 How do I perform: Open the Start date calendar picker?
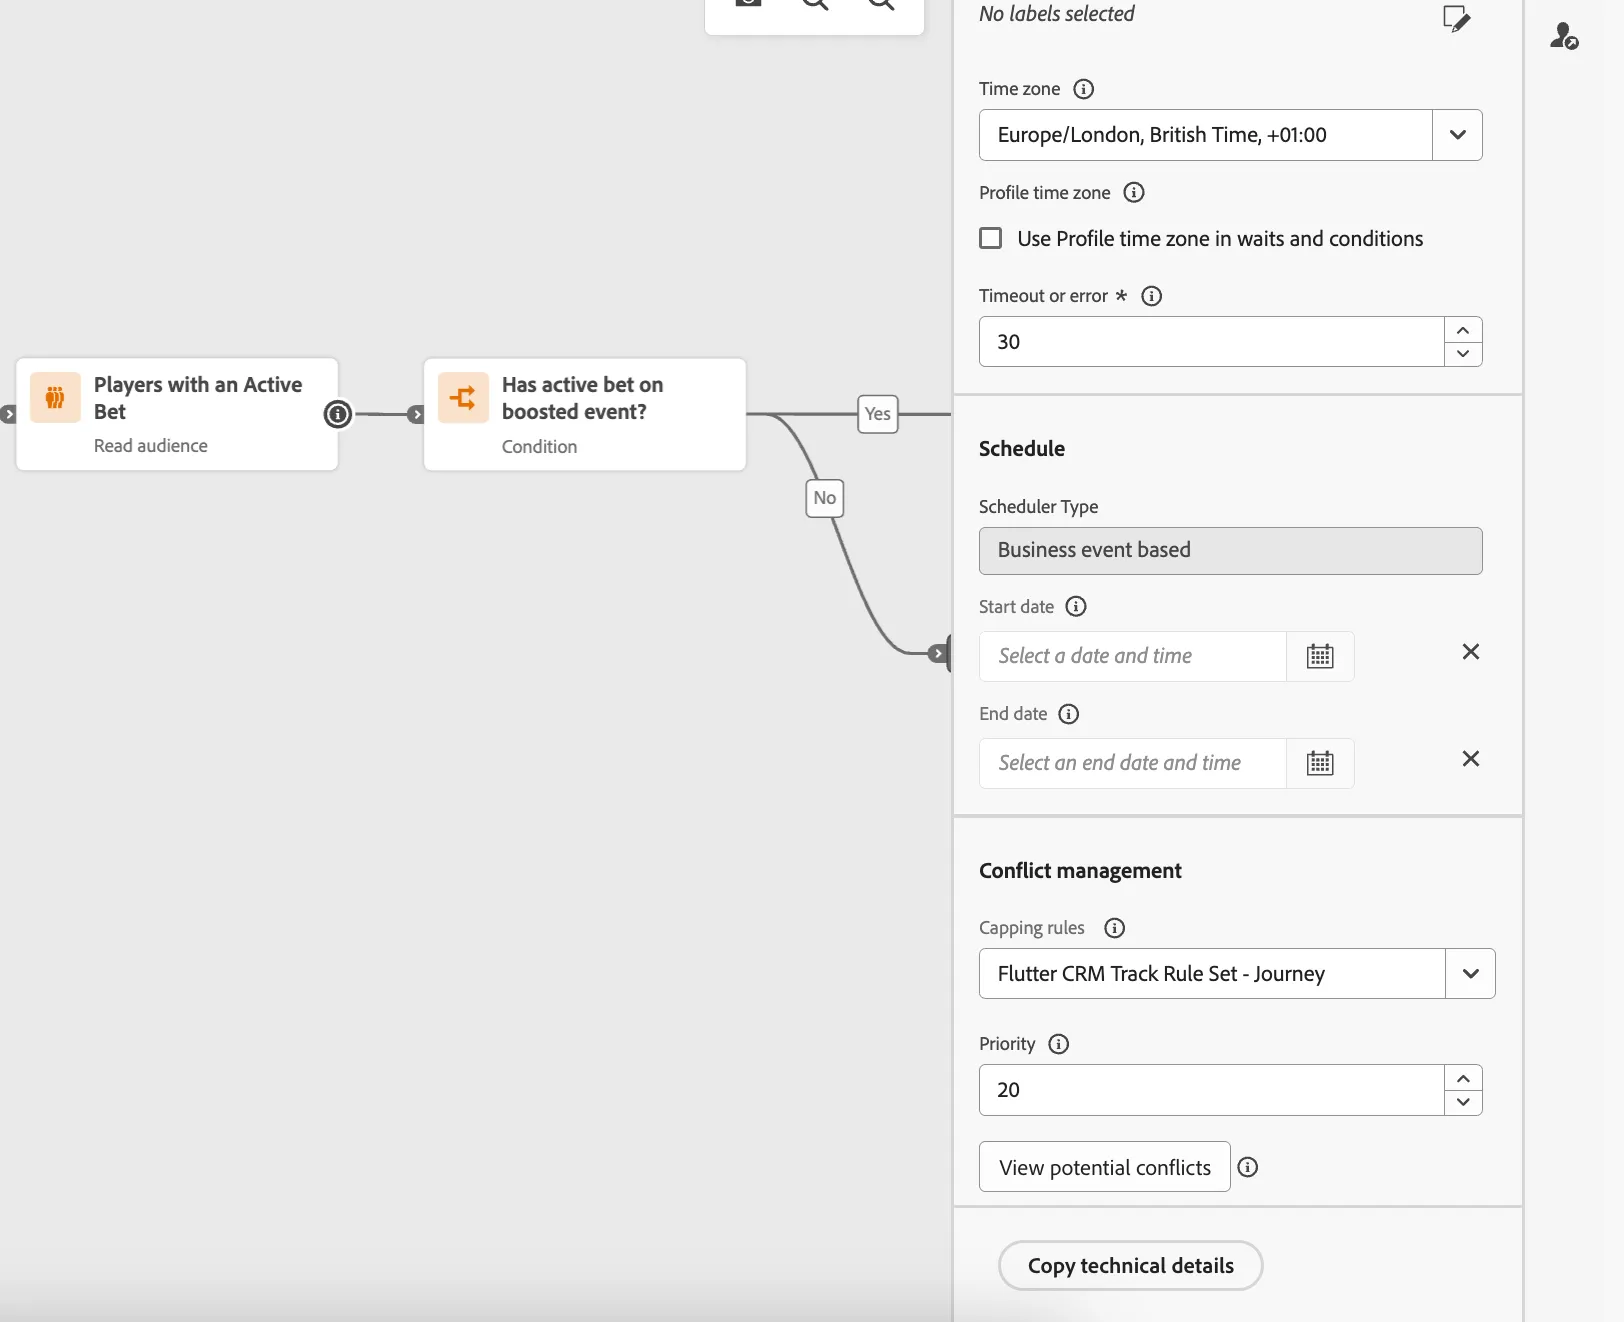(1320, 656)
